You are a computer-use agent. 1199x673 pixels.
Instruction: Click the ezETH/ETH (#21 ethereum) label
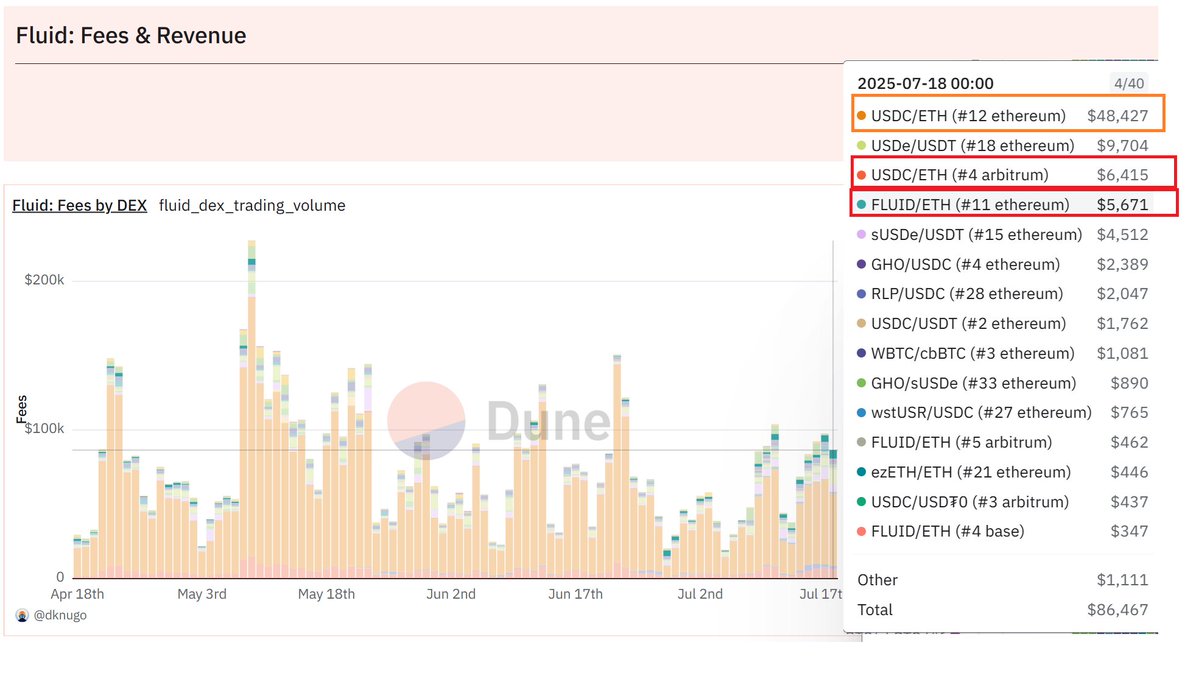pyautogui.click(x=971, y=472)
